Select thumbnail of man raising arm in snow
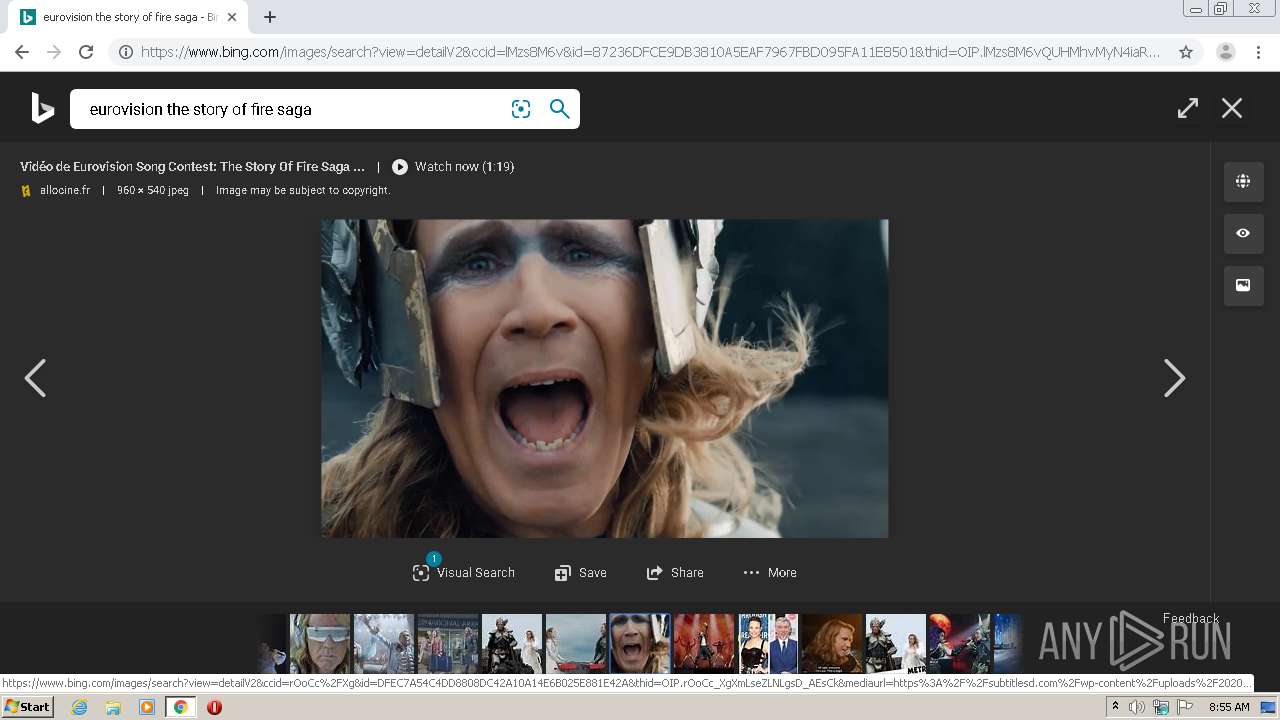Viewport: 1280px width, 720px height. pyautogui.click(x=383, y=643)
